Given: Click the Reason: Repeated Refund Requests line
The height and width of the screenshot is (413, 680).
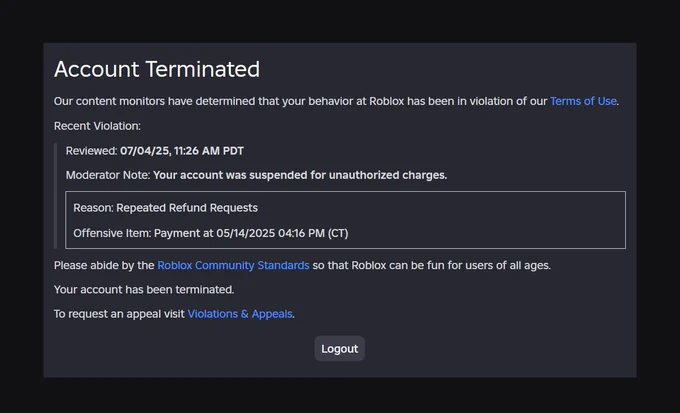Looking at the screenshot, I should [x=166, y=208].
